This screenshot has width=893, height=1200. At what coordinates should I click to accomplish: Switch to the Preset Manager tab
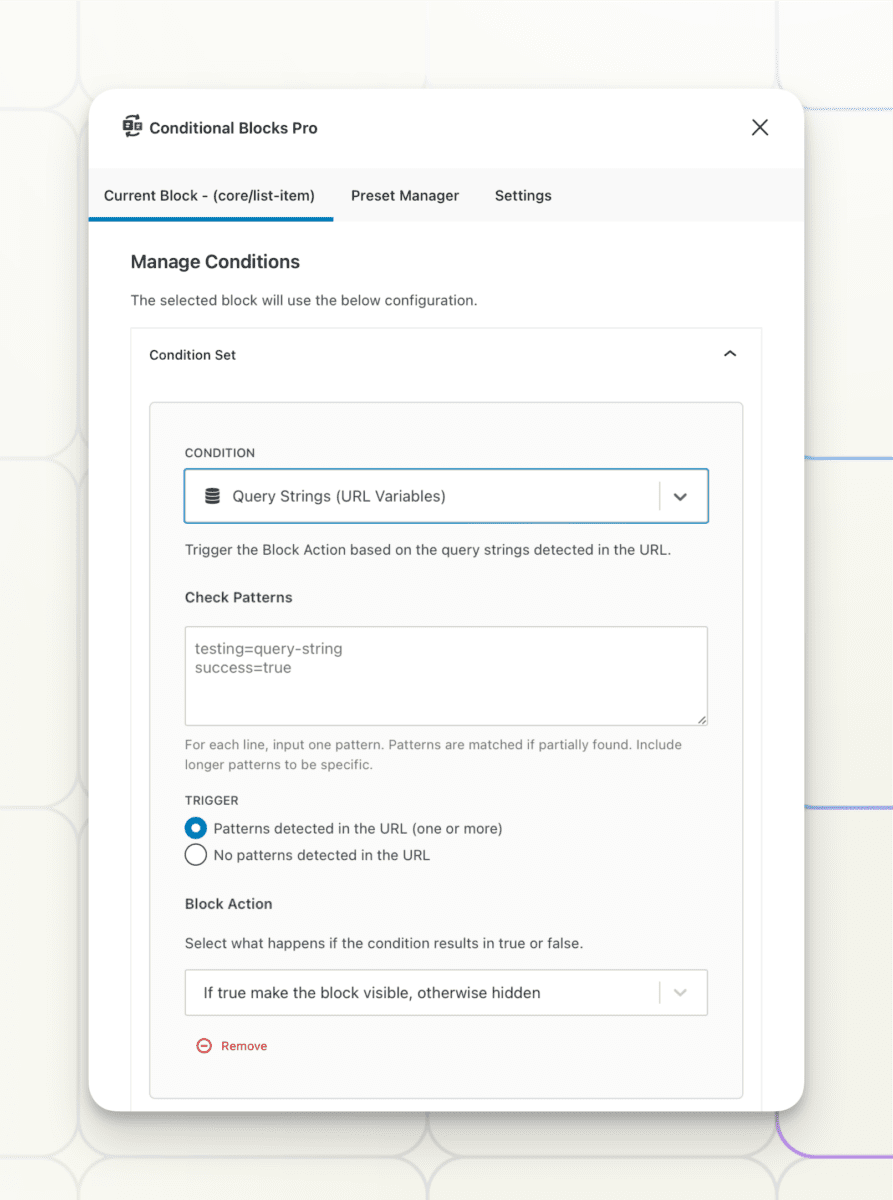tap(405, 195)
